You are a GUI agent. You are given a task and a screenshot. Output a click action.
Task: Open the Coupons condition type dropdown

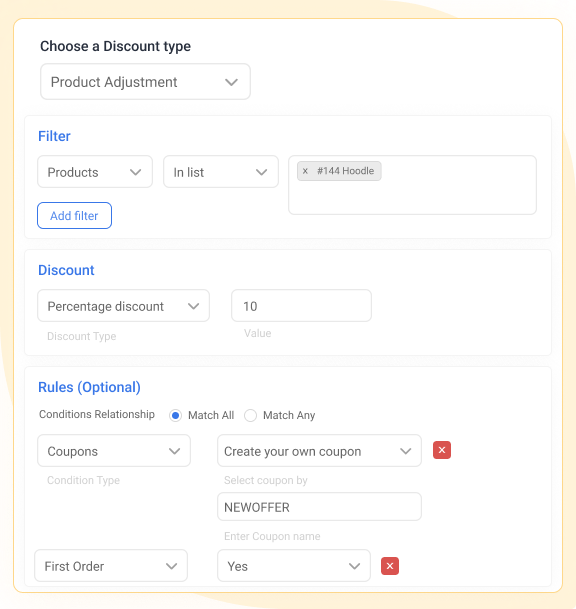(114, 451)
